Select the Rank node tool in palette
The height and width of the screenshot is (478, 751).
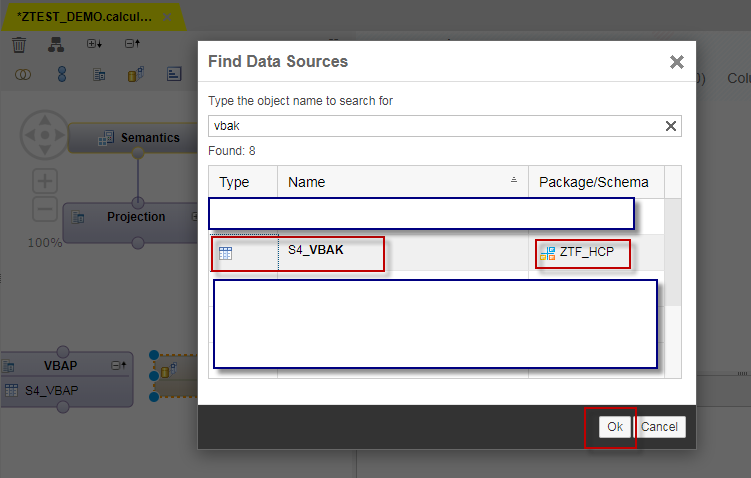[x=174, y=74]
